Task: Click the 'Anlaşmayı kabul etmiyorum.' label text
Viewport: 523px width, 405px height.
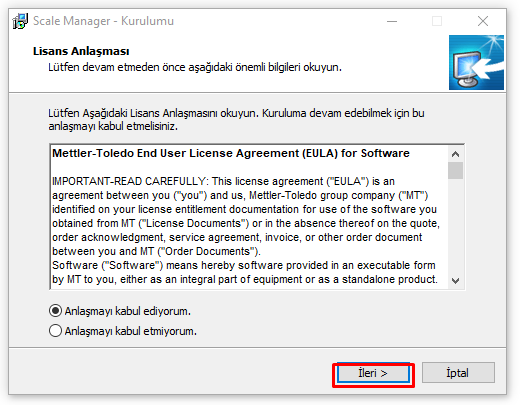Action: [131, 331]
